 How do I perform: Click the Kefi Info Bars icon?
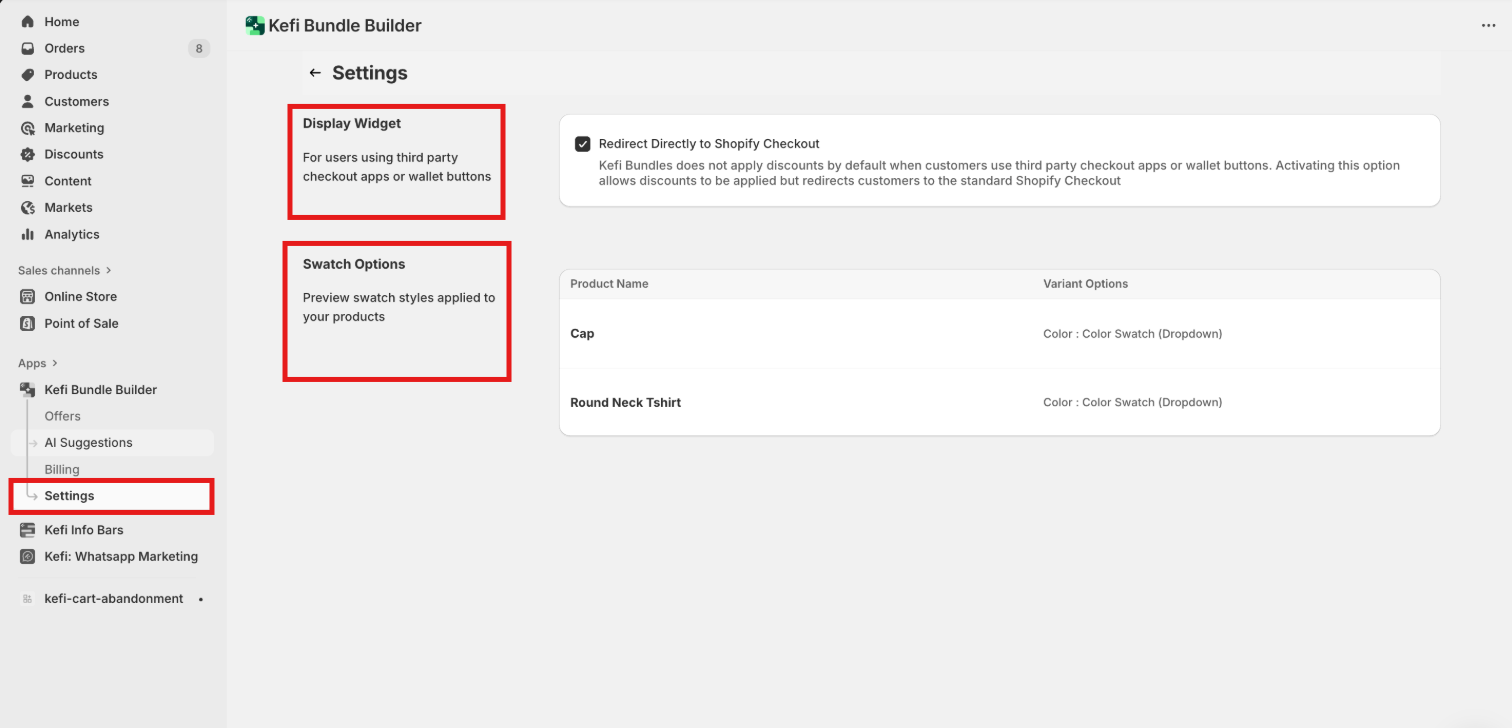pyautogui.click(x=28, y=530)
